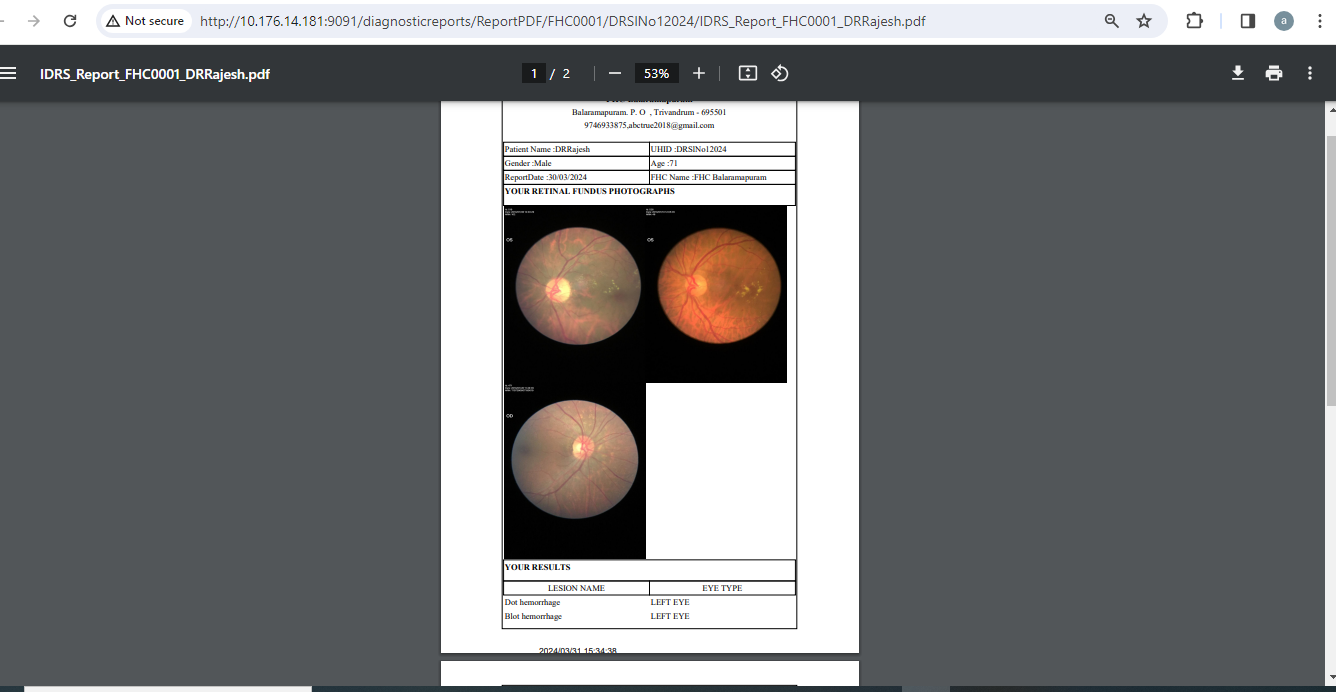The height and width of the screenshot is (692, 1336).
Task: Click the top-left fundus photograph
Action: (575, 294)
